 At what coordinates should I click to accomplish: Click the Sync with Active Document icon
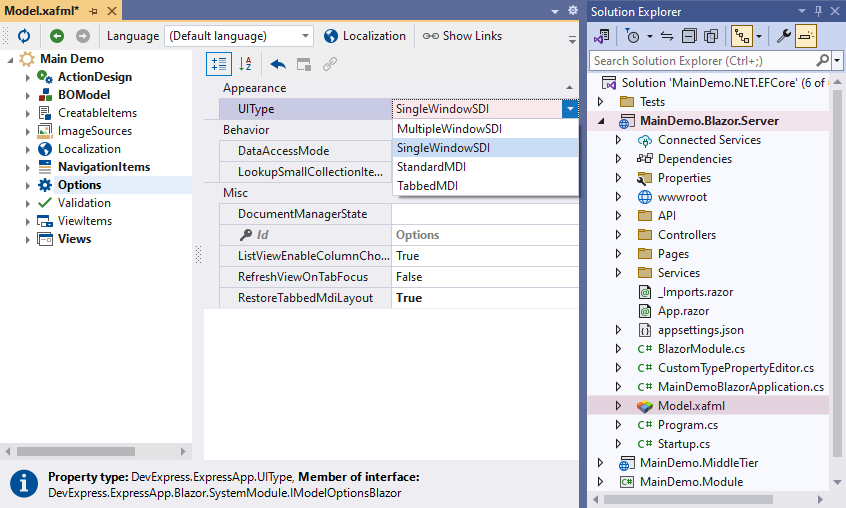667,36
